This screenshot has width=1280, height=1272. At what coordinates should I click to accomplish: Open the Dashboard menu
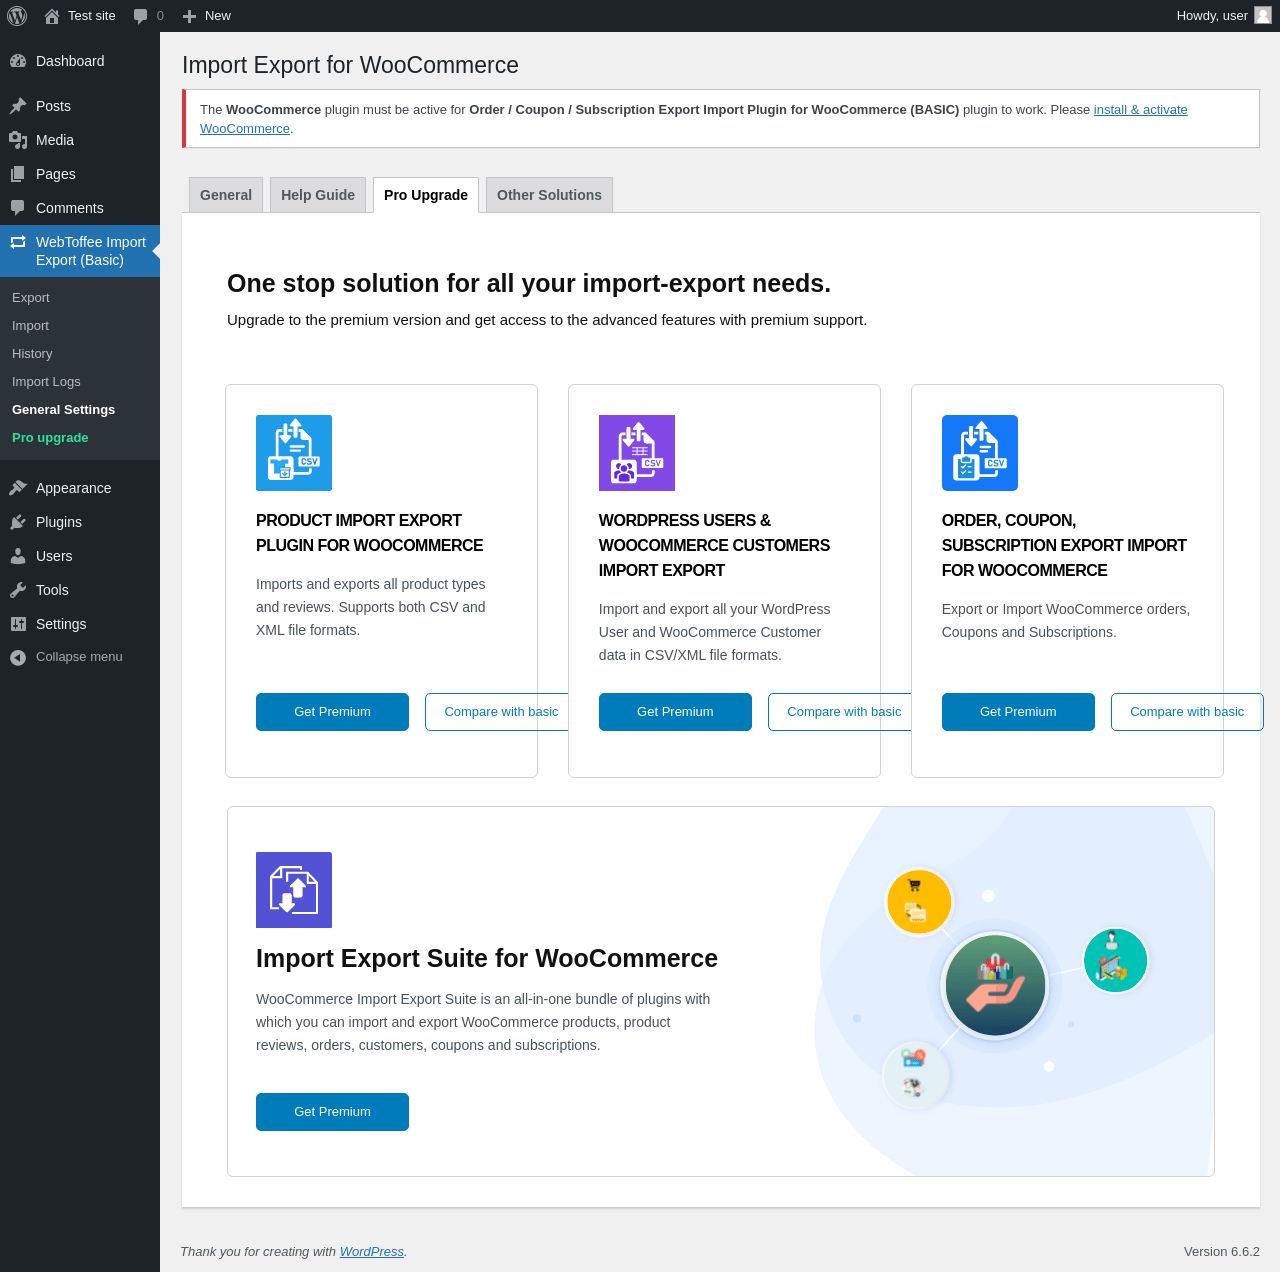80,61
